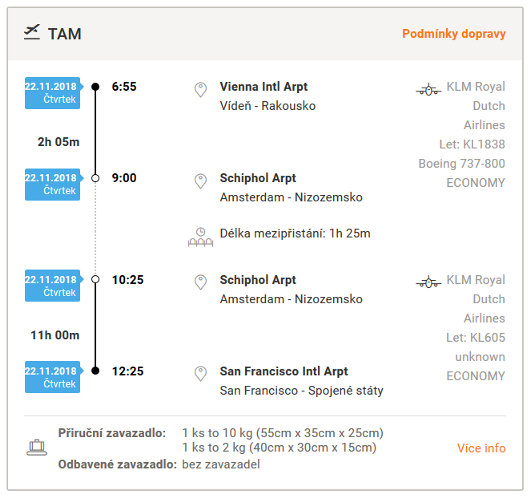Click the departing plane icon beside TAM
The width and height of the screenshot is (530, 497).
(32, 32)
